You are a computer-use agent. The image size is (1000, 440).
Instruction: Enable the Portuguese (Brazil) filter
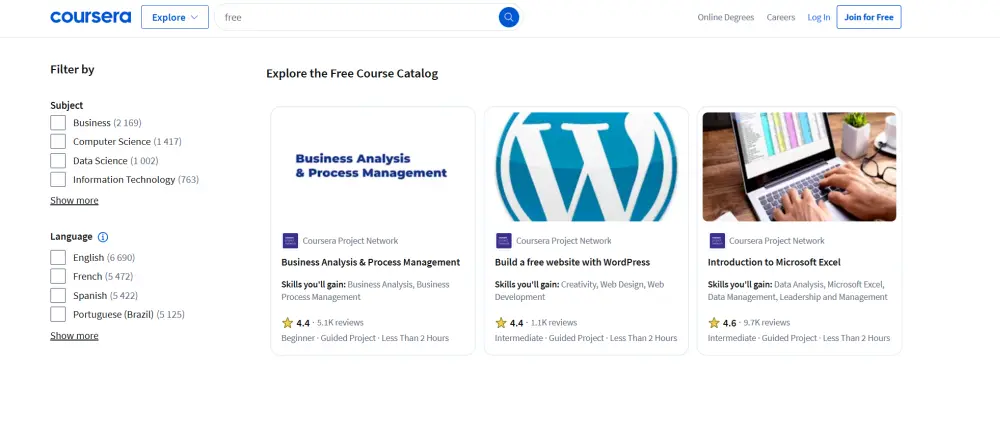click(x=58, y=314)
